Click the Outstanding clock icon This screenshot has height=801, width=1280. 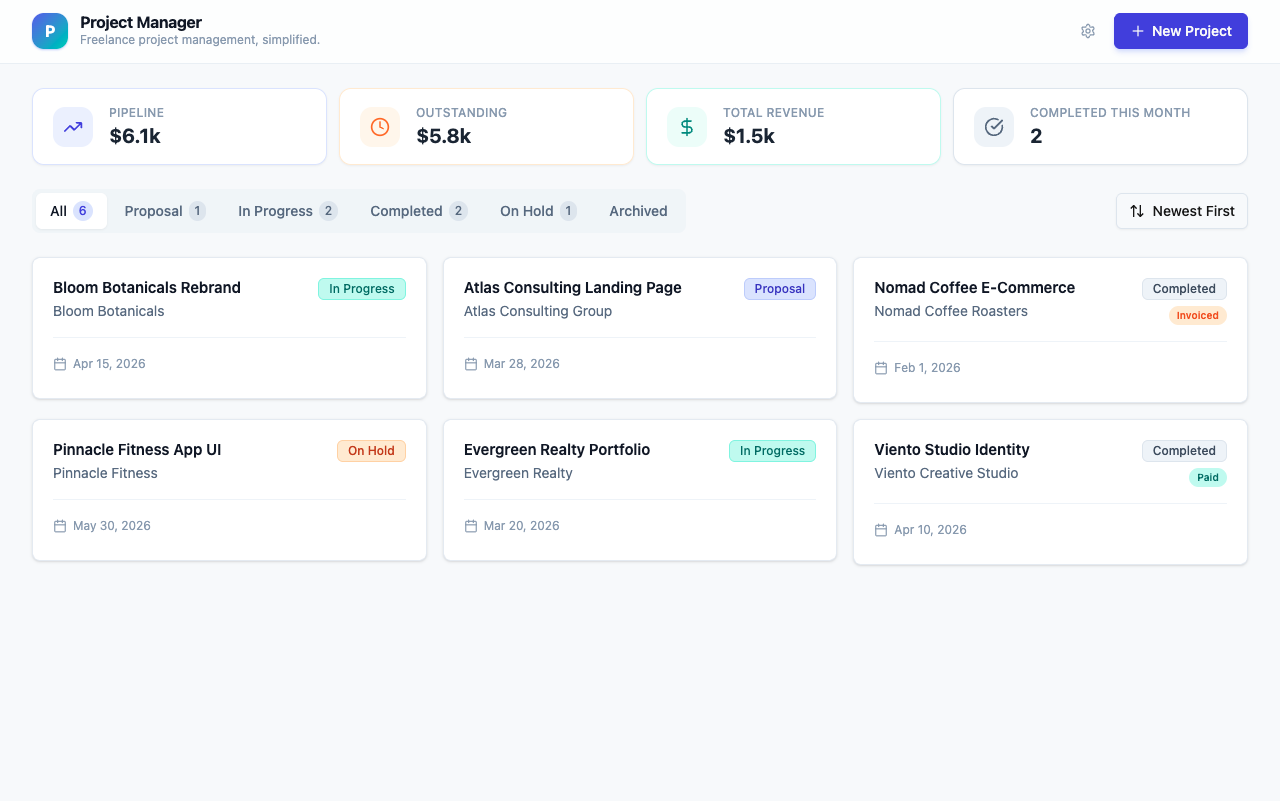tap(380, 127)
